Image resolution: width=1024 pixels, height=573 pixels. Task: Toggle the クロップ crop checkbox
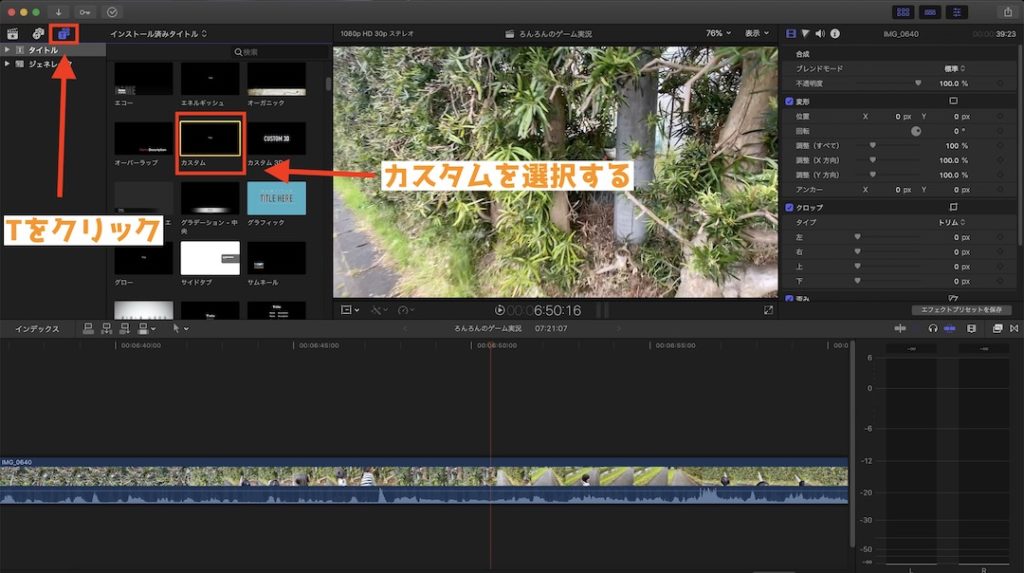[789, 208]
